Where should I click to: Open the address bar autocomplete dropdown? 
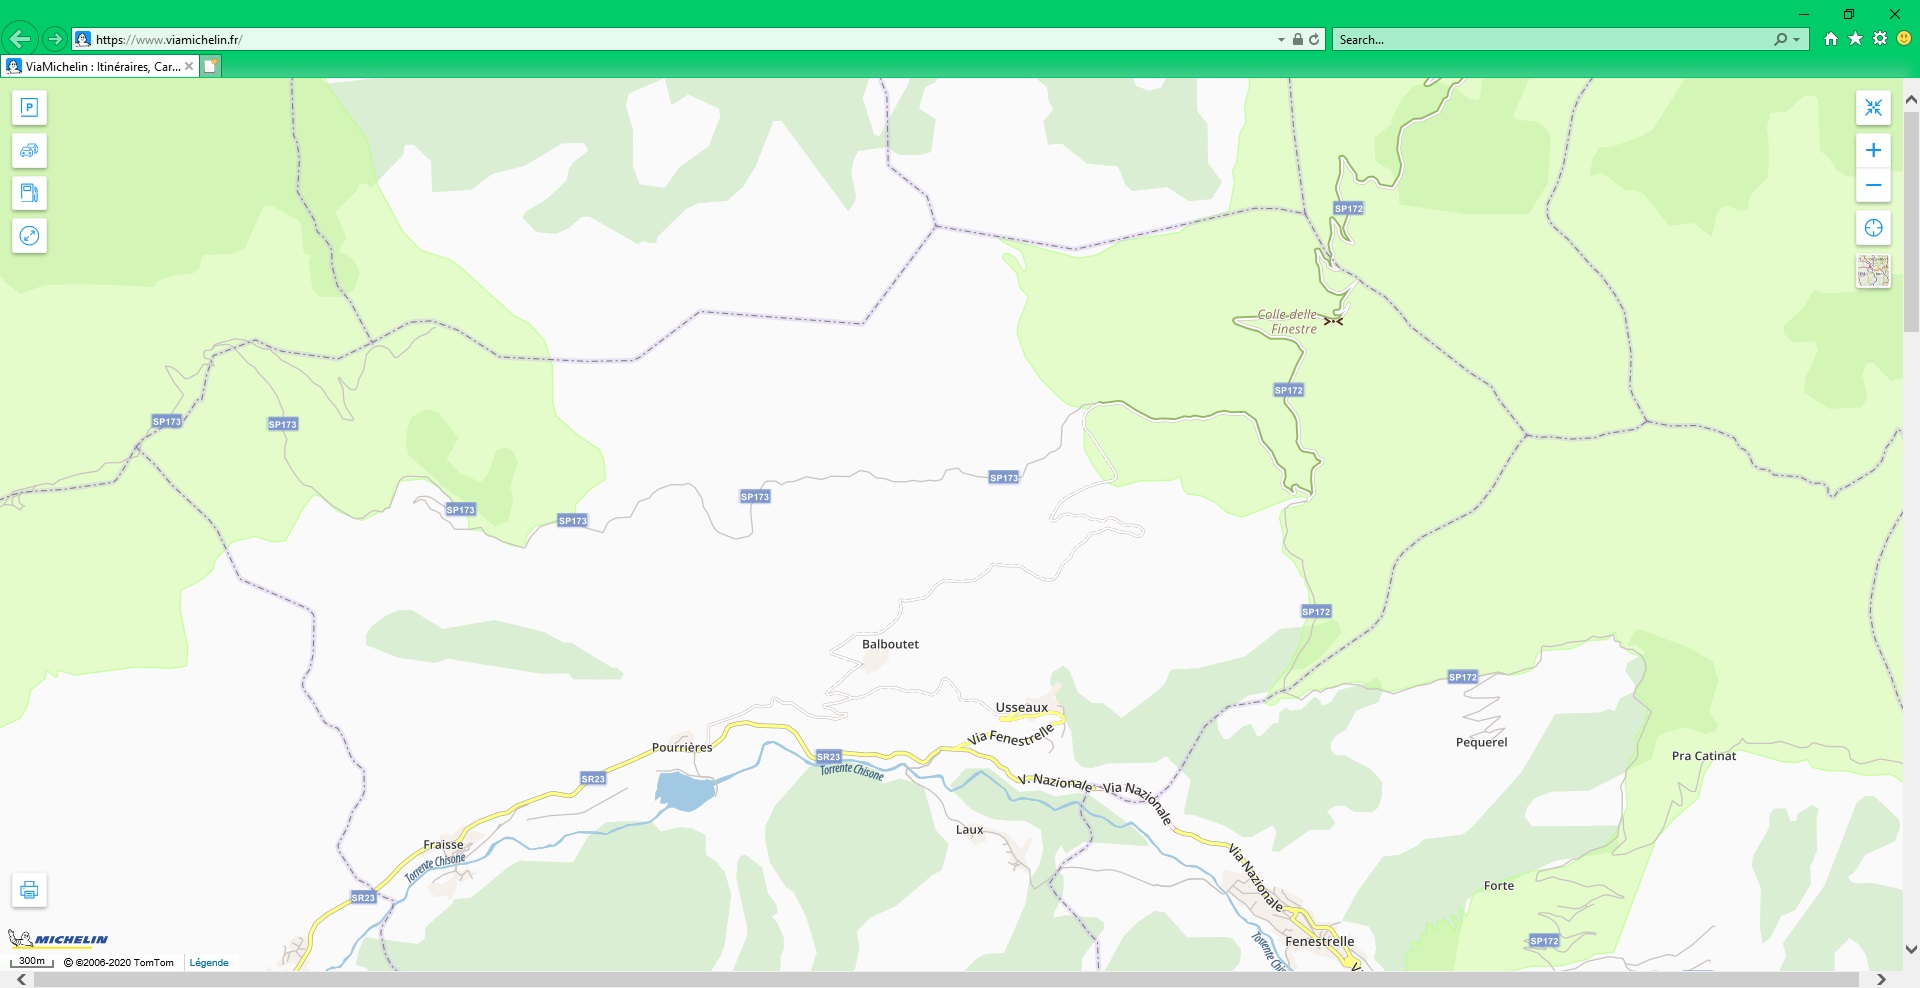click(1281, 40)
